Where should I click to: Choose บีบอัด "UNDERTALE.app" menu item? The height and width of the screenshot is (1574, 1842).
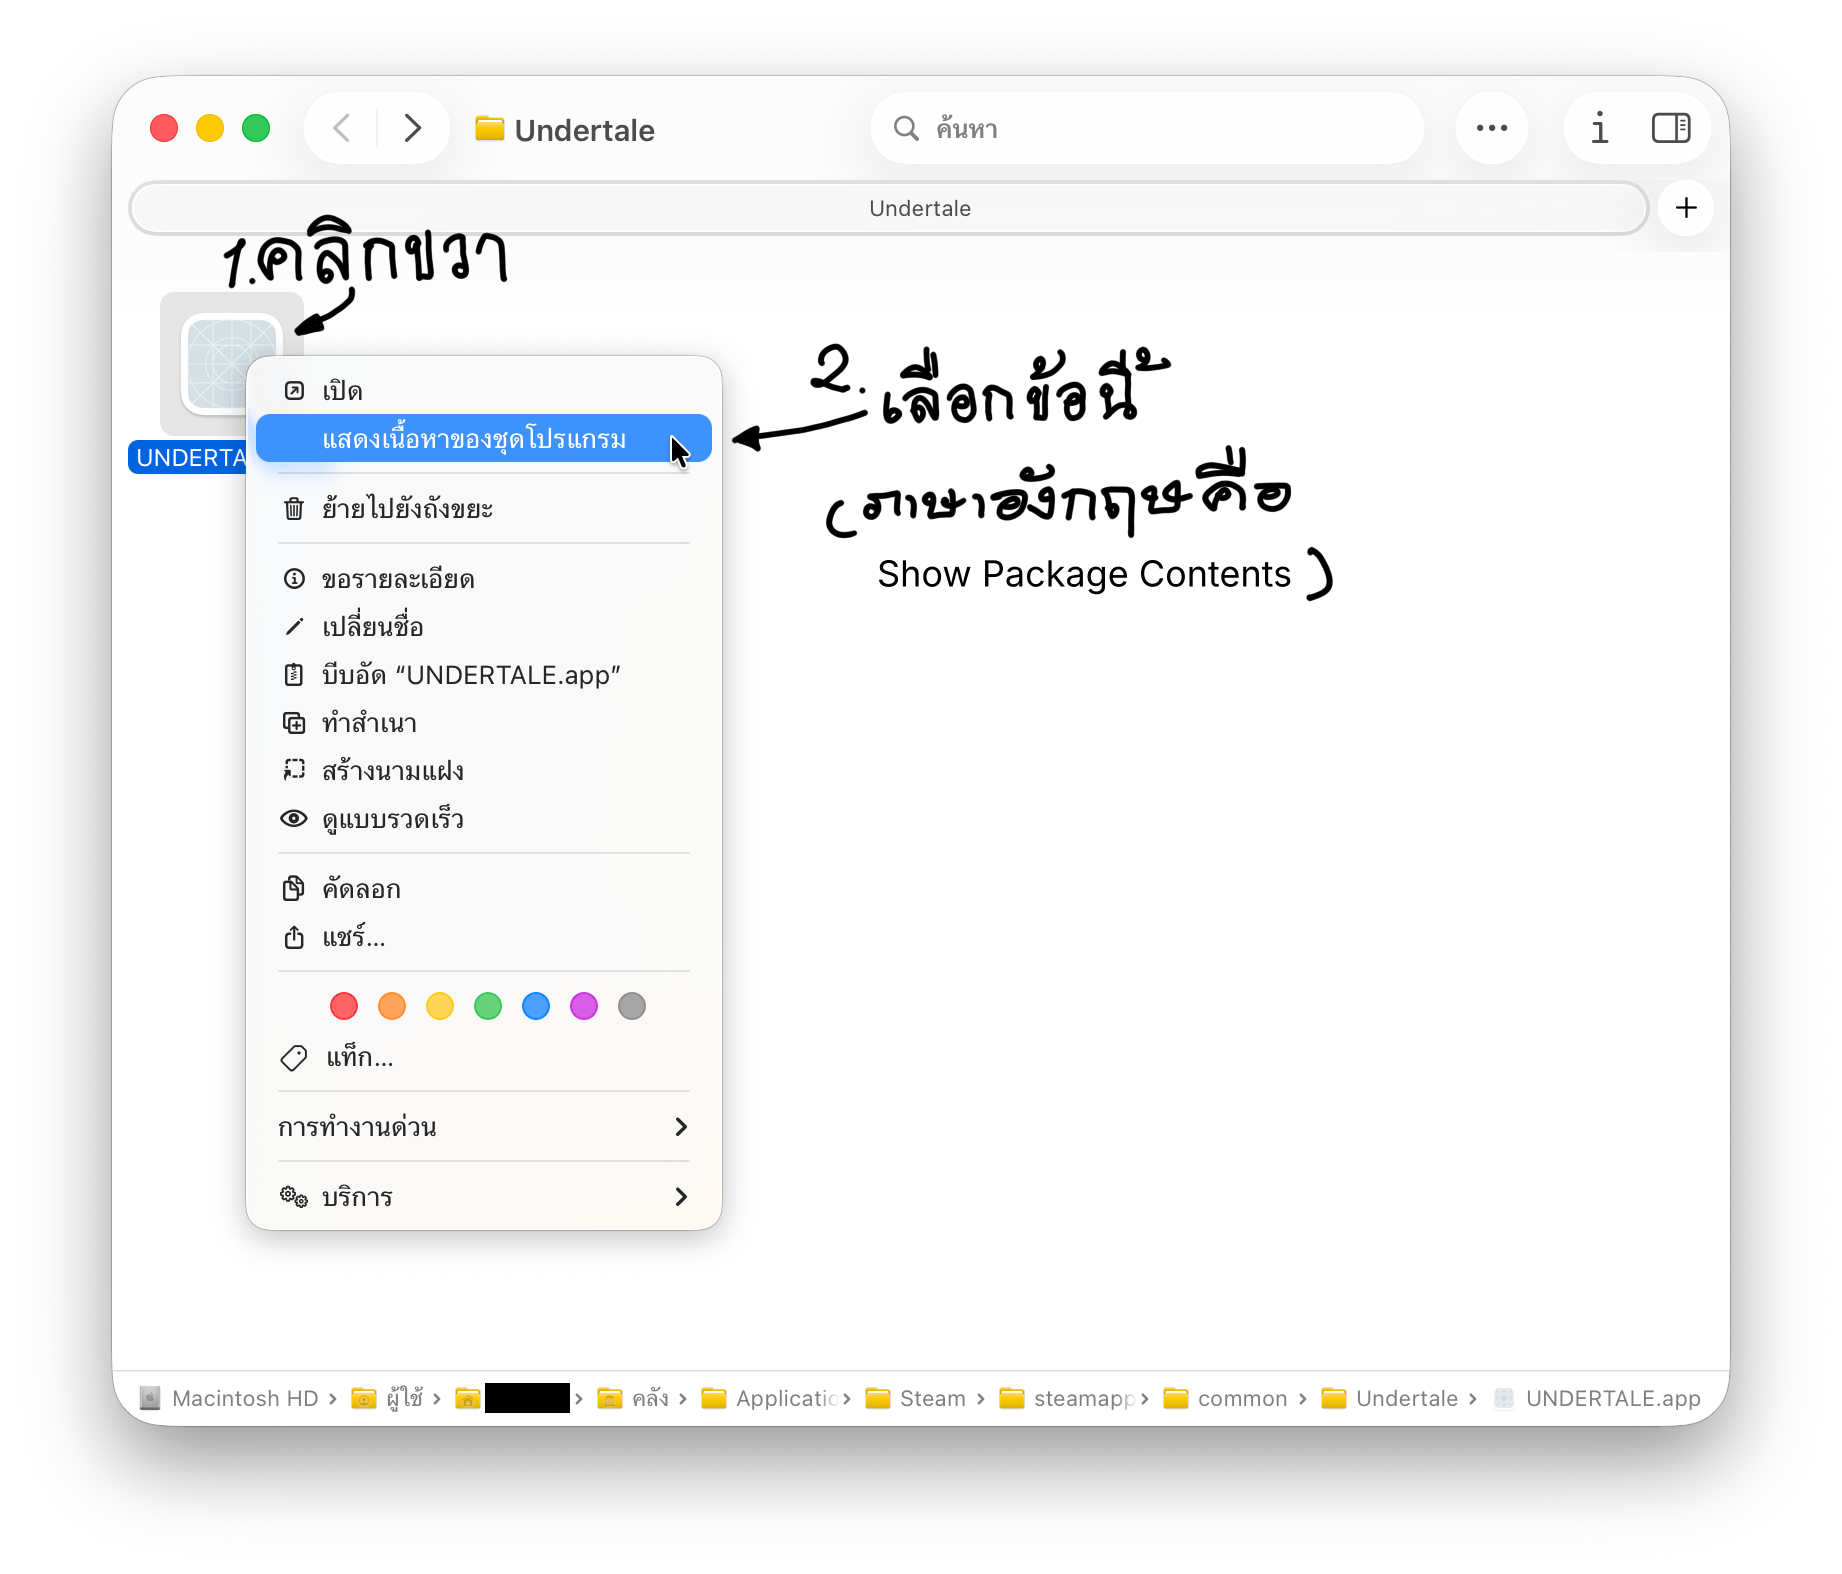484,674
